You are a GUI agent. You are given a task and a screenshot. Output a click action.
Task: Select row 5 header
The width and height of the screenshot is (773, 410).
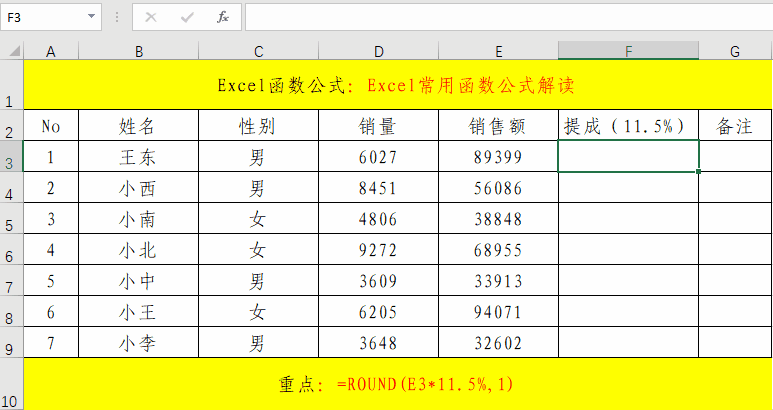click(11, 218)
